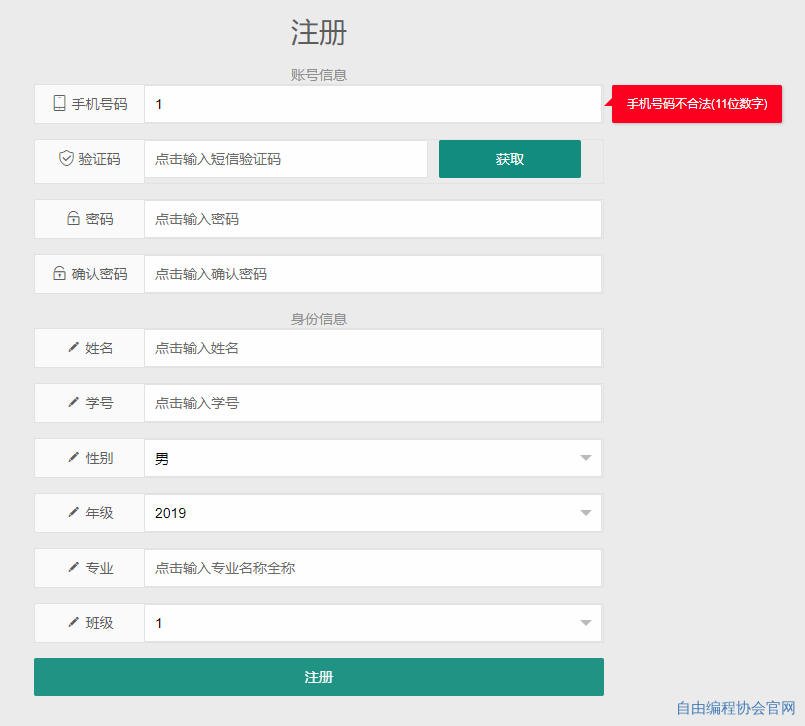Focus the 点击输入学号 student ID field
The image size is (805, 726).
point(373,403)
